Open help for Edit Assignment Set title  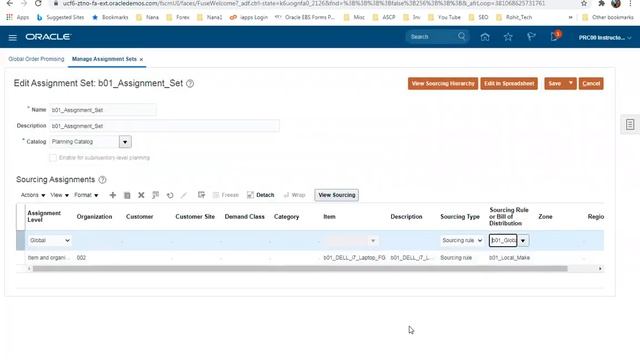pos(190,84)
